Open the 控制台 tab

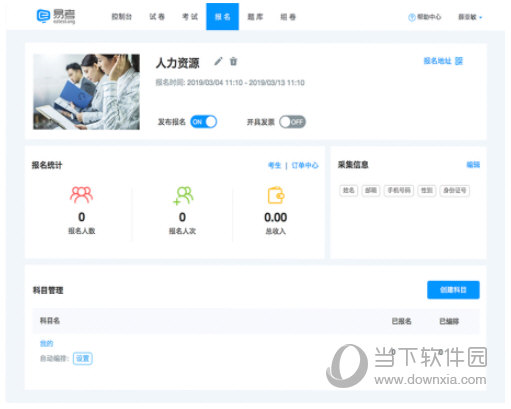(x=122, y=17)
